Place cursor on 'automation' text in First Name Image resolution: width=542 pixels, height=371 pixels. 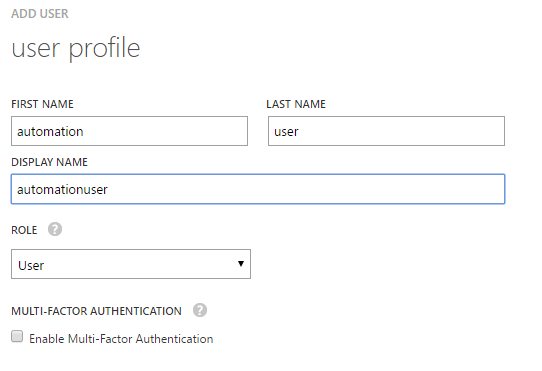tap(50, 132)
